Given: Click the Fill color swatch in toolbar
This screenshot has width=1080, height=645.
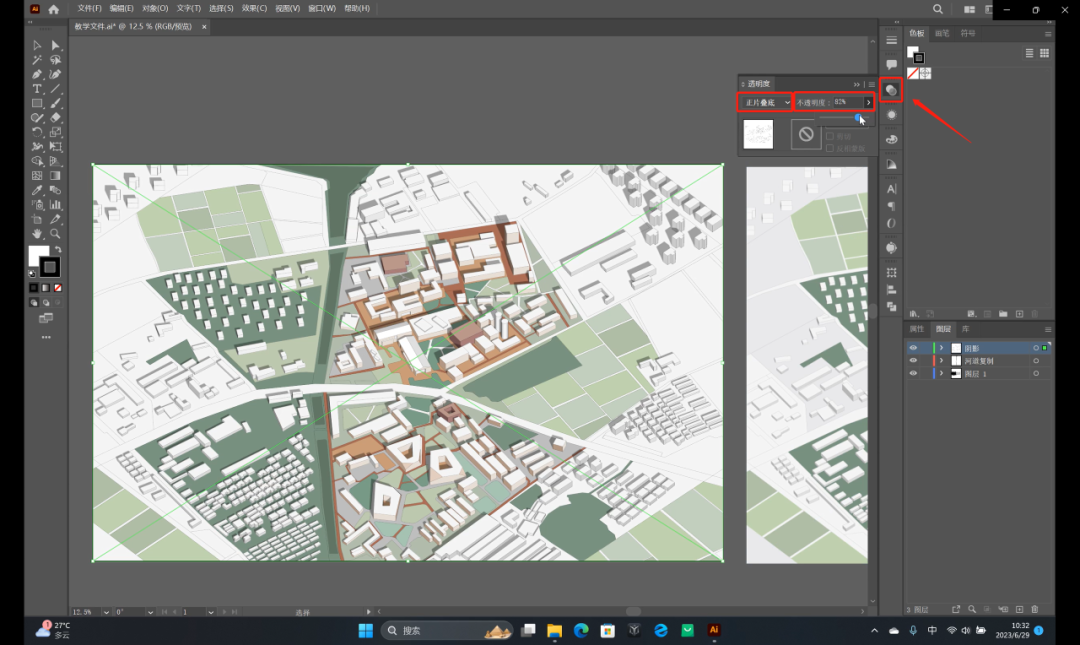Looking at the screenshot, I should (x=39, y=256).
